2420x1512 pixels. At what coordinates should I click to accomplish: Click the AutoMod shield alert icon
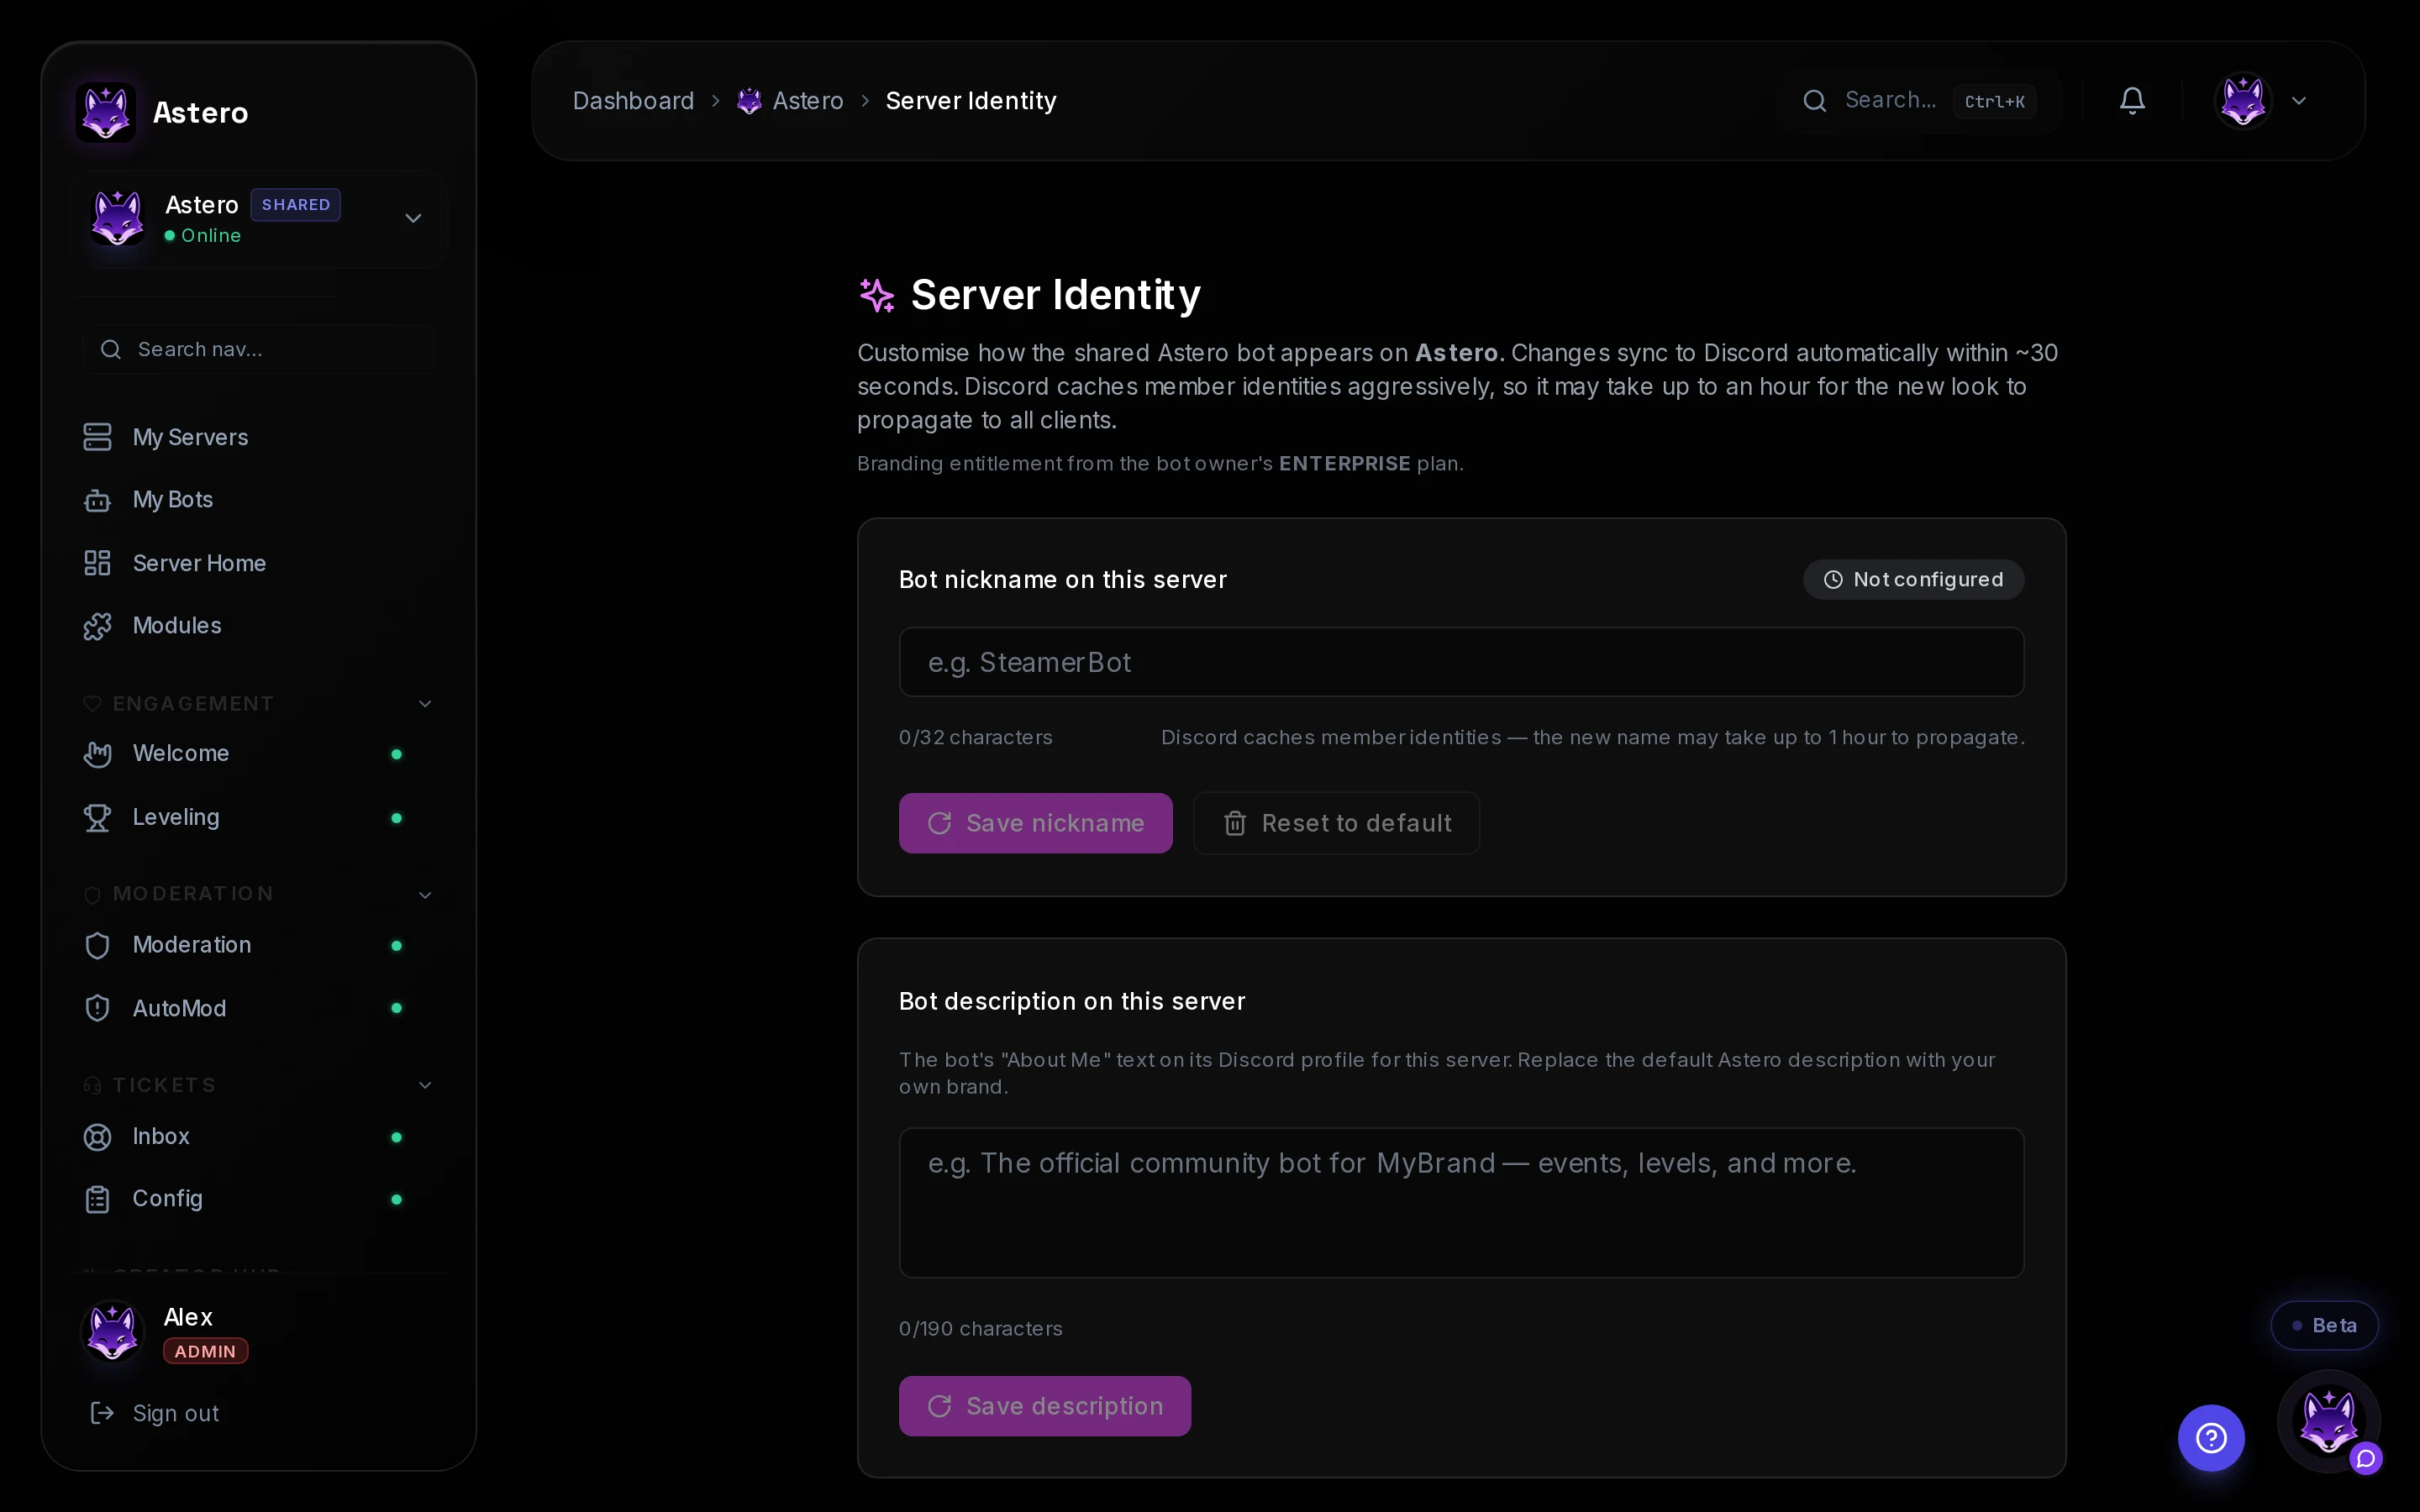click(x=97, y=1008)
